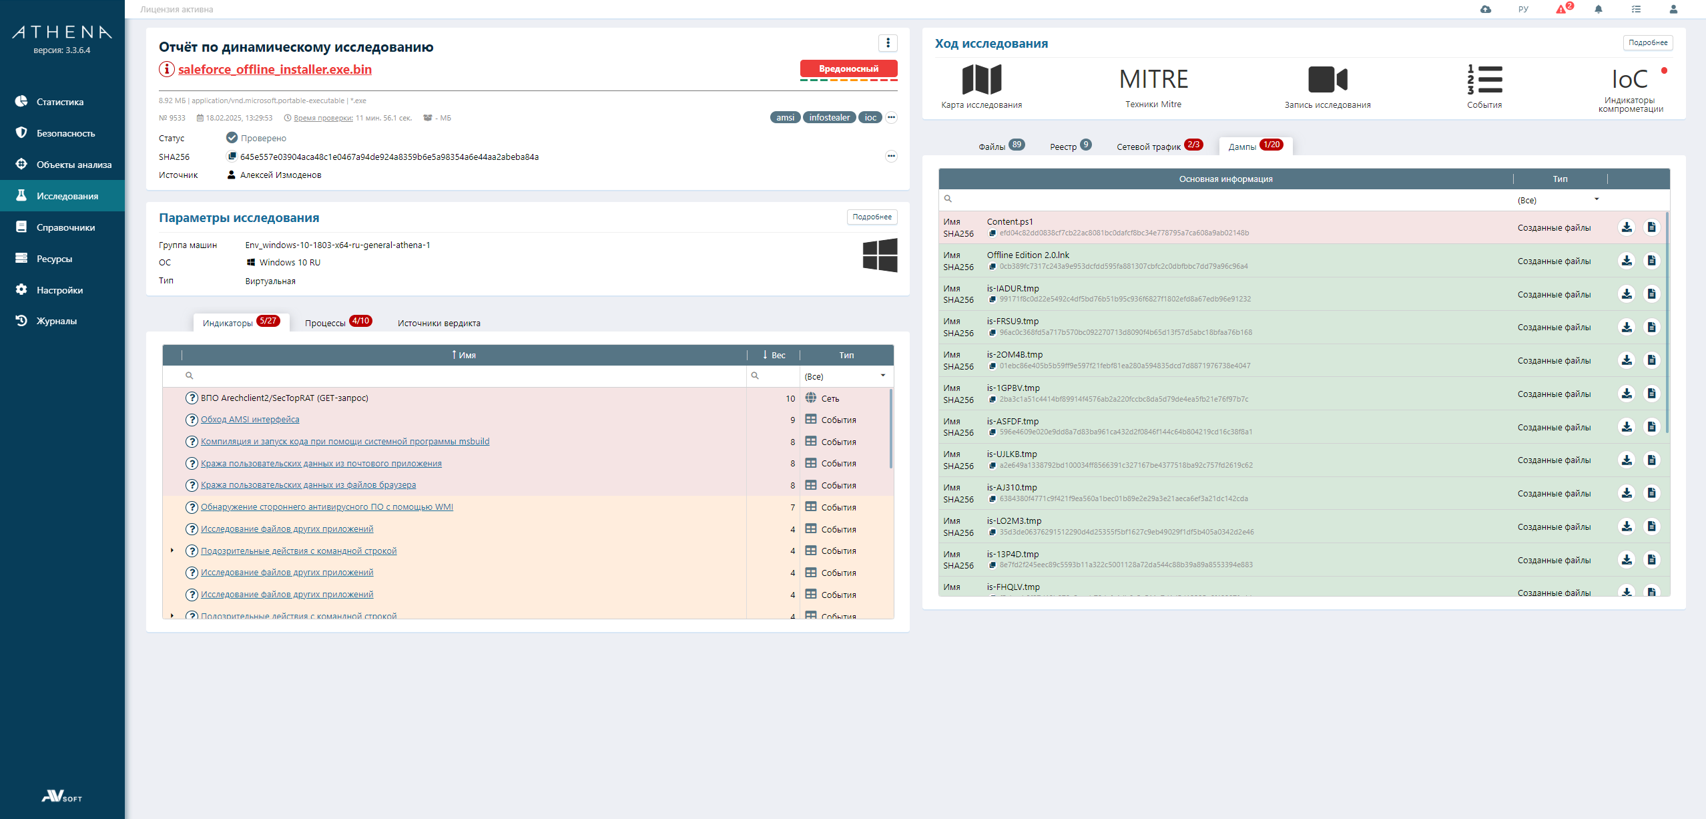Expand the Подозрительные действия с командной строкой row
Image resolution: width=1706 pixels, height=819 pixels.
(172, 551)
